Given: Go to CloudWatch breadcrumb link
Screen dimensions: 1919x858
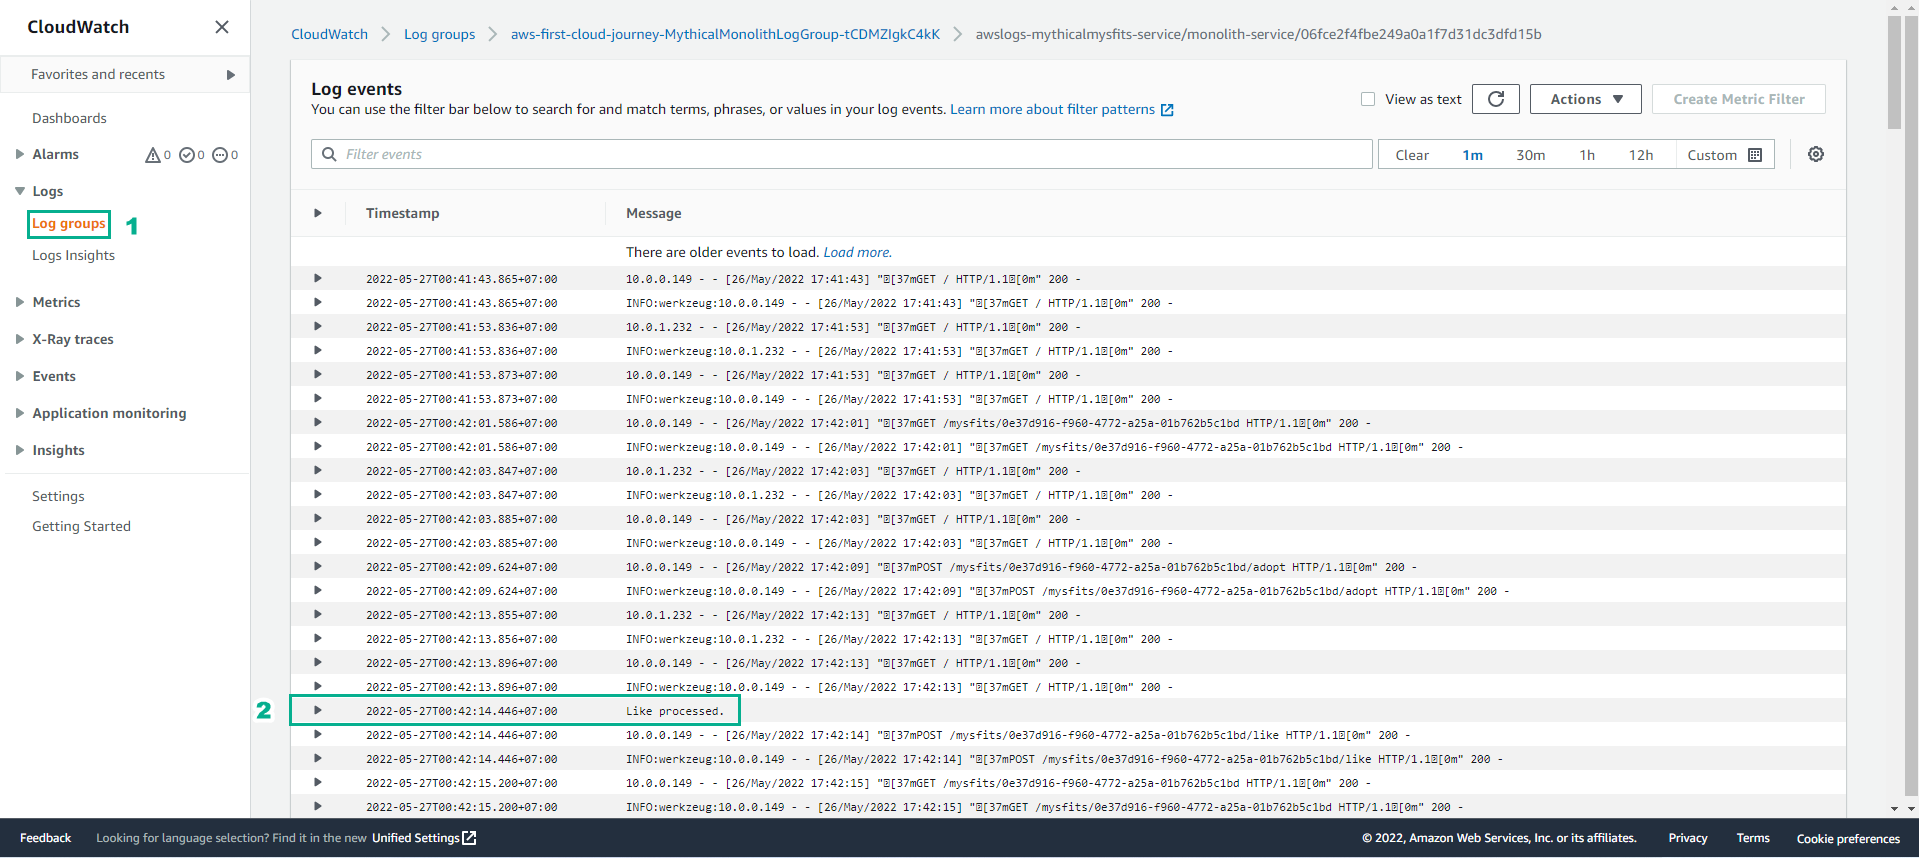Looking at the screenshot, I should 329,34.
